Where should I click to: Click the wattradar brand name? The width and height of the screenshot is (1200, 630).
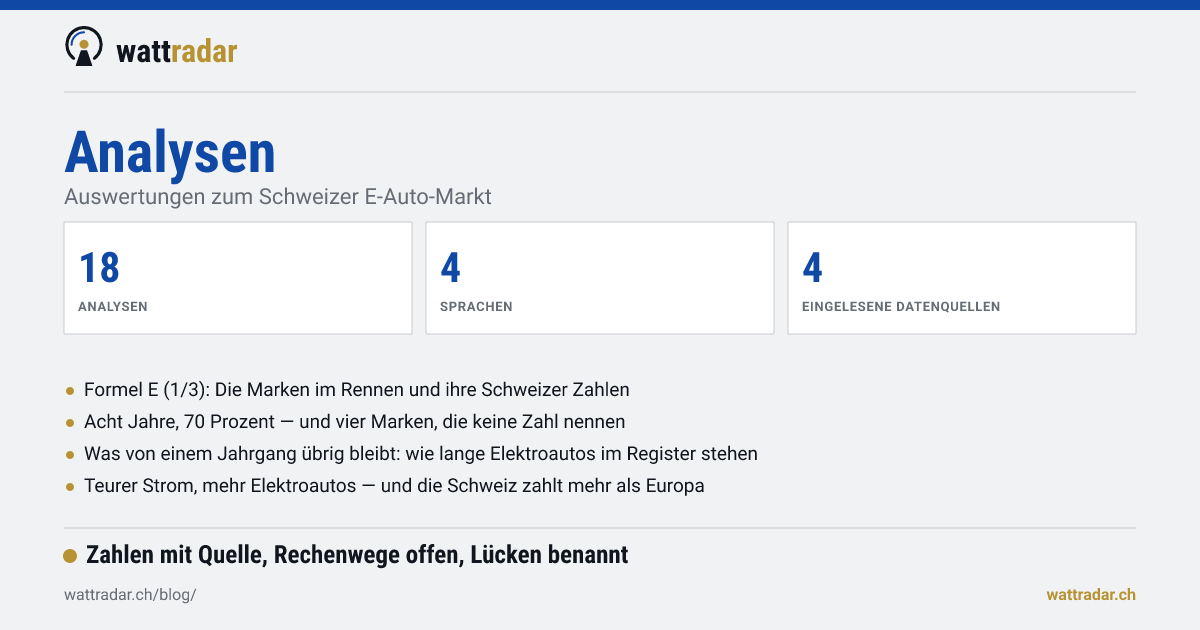177,50
